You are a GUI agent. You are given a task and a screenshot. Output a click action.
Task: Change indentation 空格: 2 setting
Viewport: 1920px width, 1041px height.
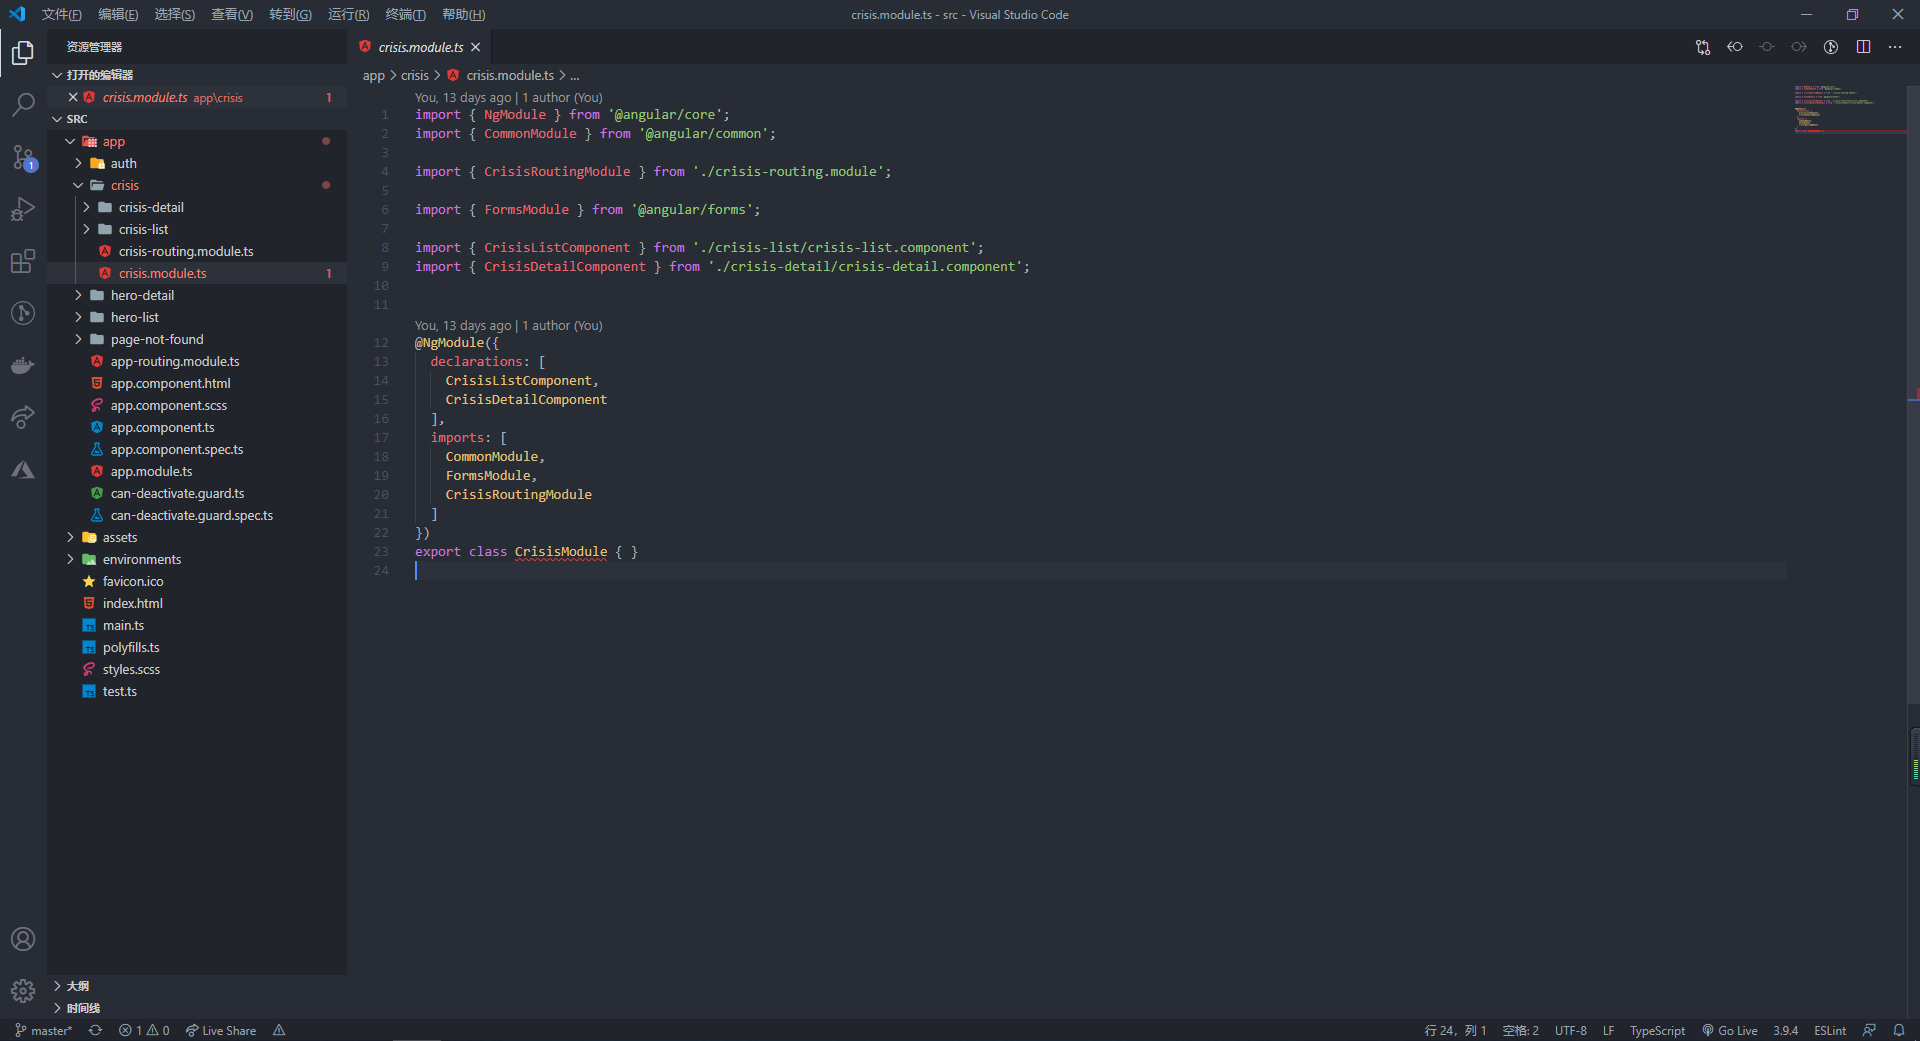click(1520, 1030)
